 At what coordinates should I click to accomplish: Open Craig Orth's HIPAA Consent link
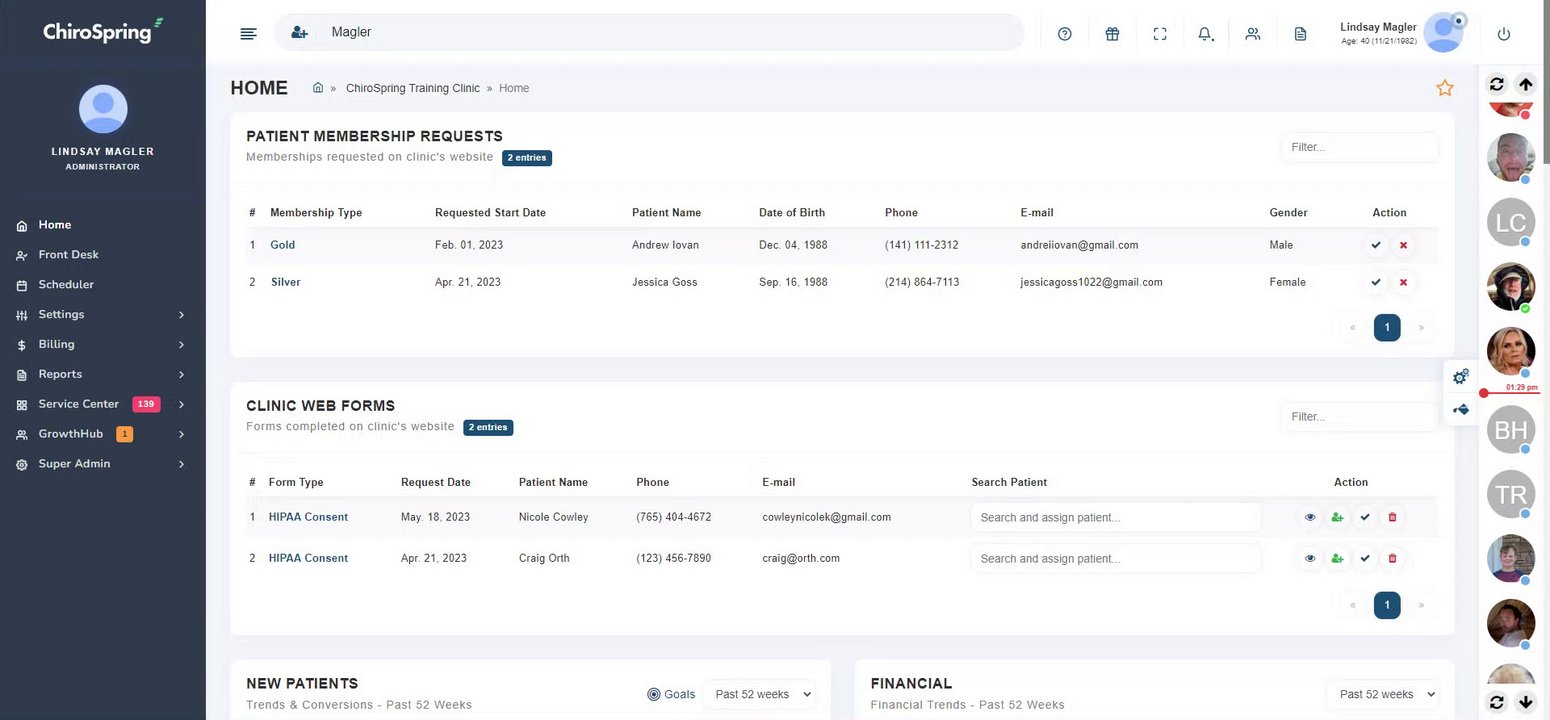point(308,558)
